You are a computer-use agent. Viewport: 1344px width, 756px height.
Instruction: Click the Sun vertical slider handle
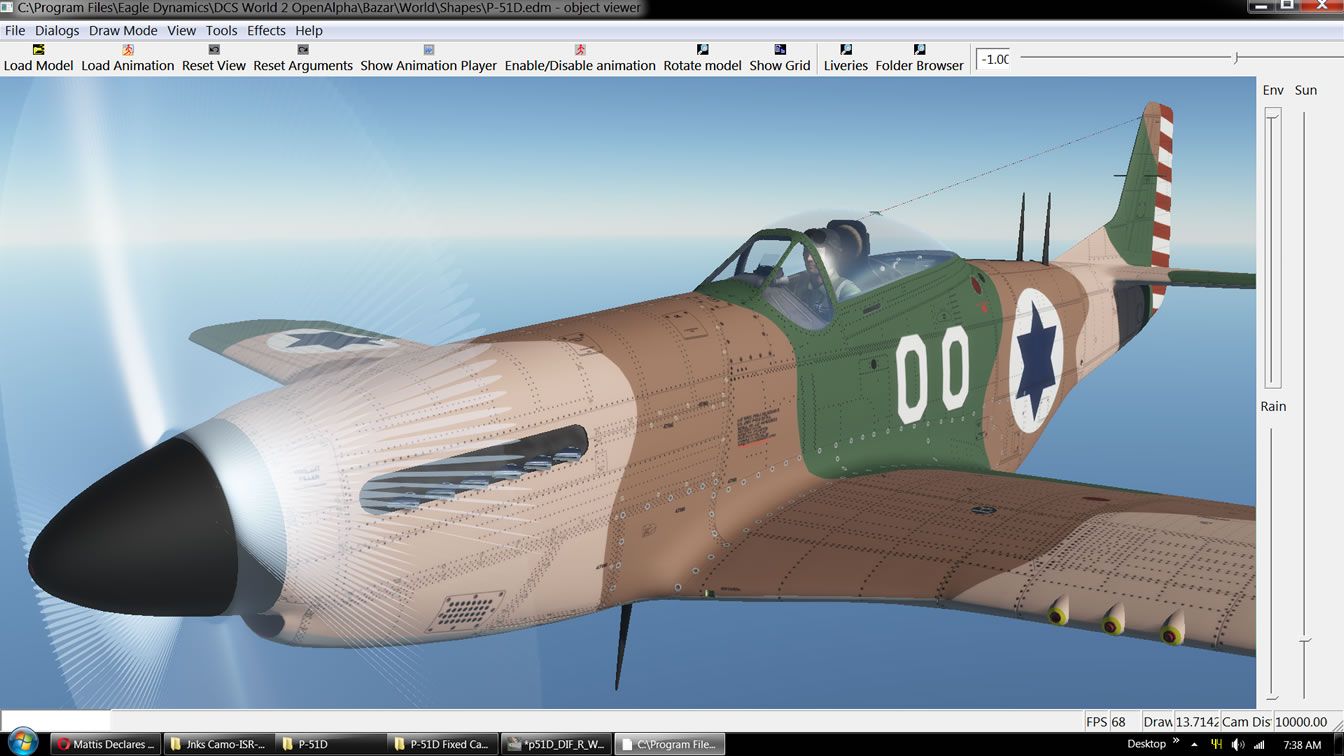click(x=1305, y=640)
